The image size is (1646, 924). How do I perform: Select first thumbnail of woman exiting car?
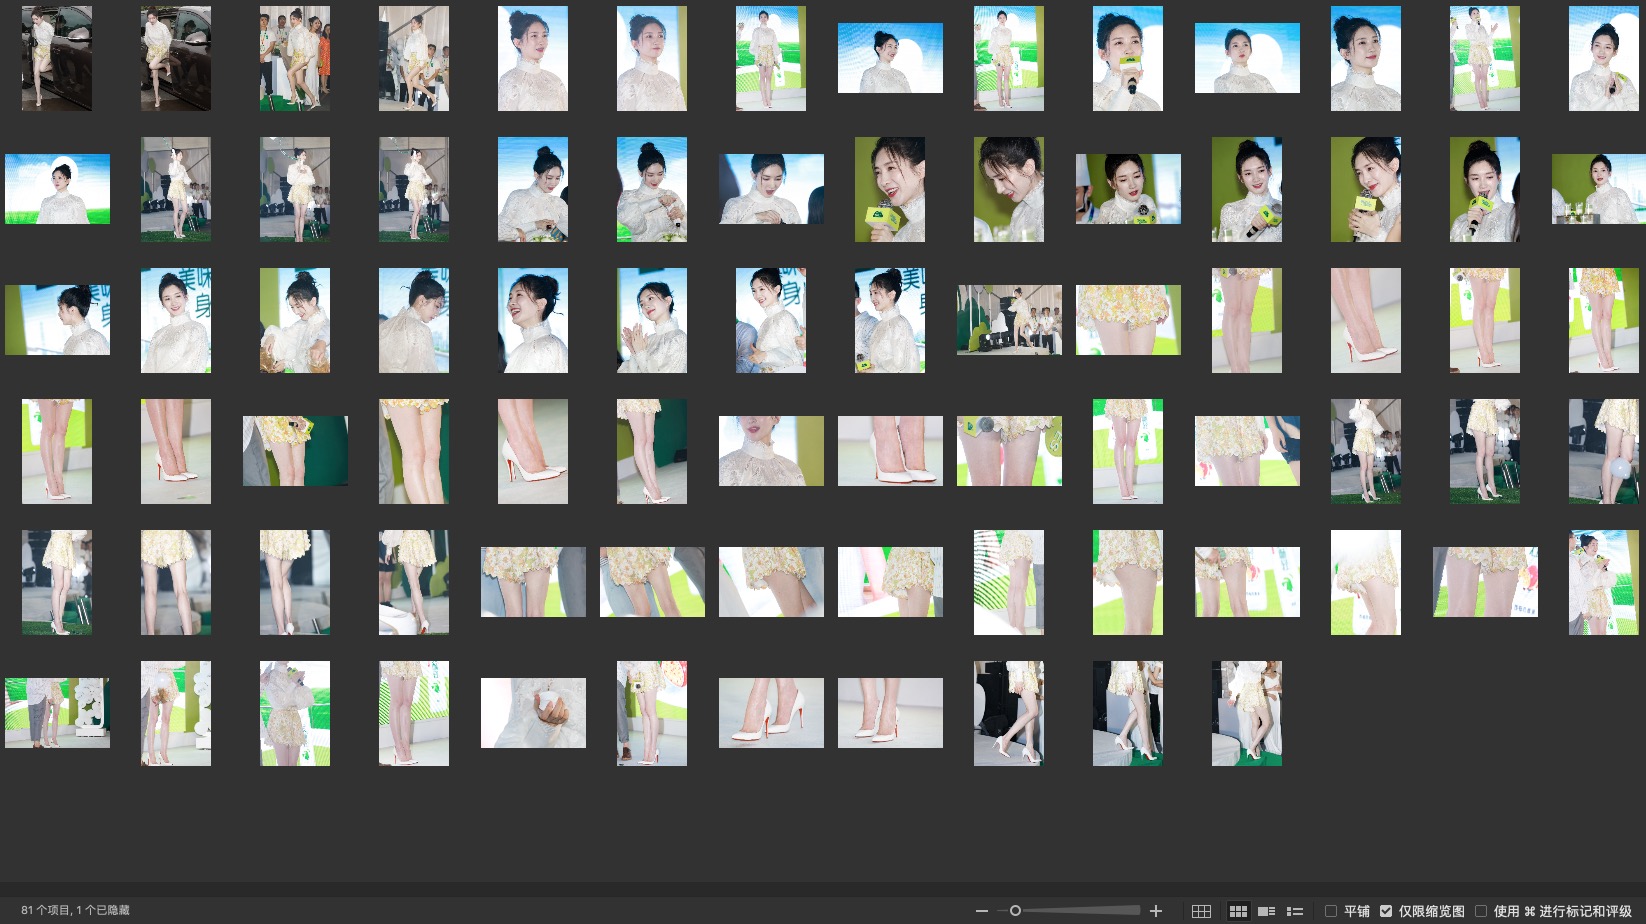[57, 58]
